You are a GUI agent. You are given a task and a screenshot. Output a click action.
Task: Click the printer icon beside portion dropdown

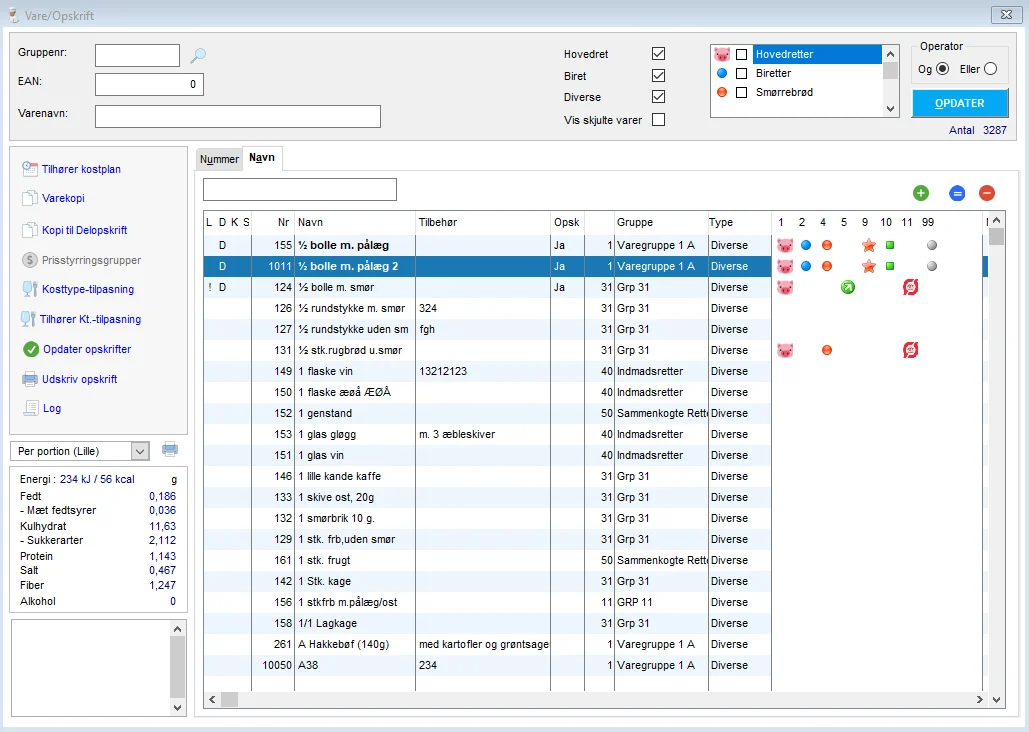pyautogui.click(x=170, y=450)
